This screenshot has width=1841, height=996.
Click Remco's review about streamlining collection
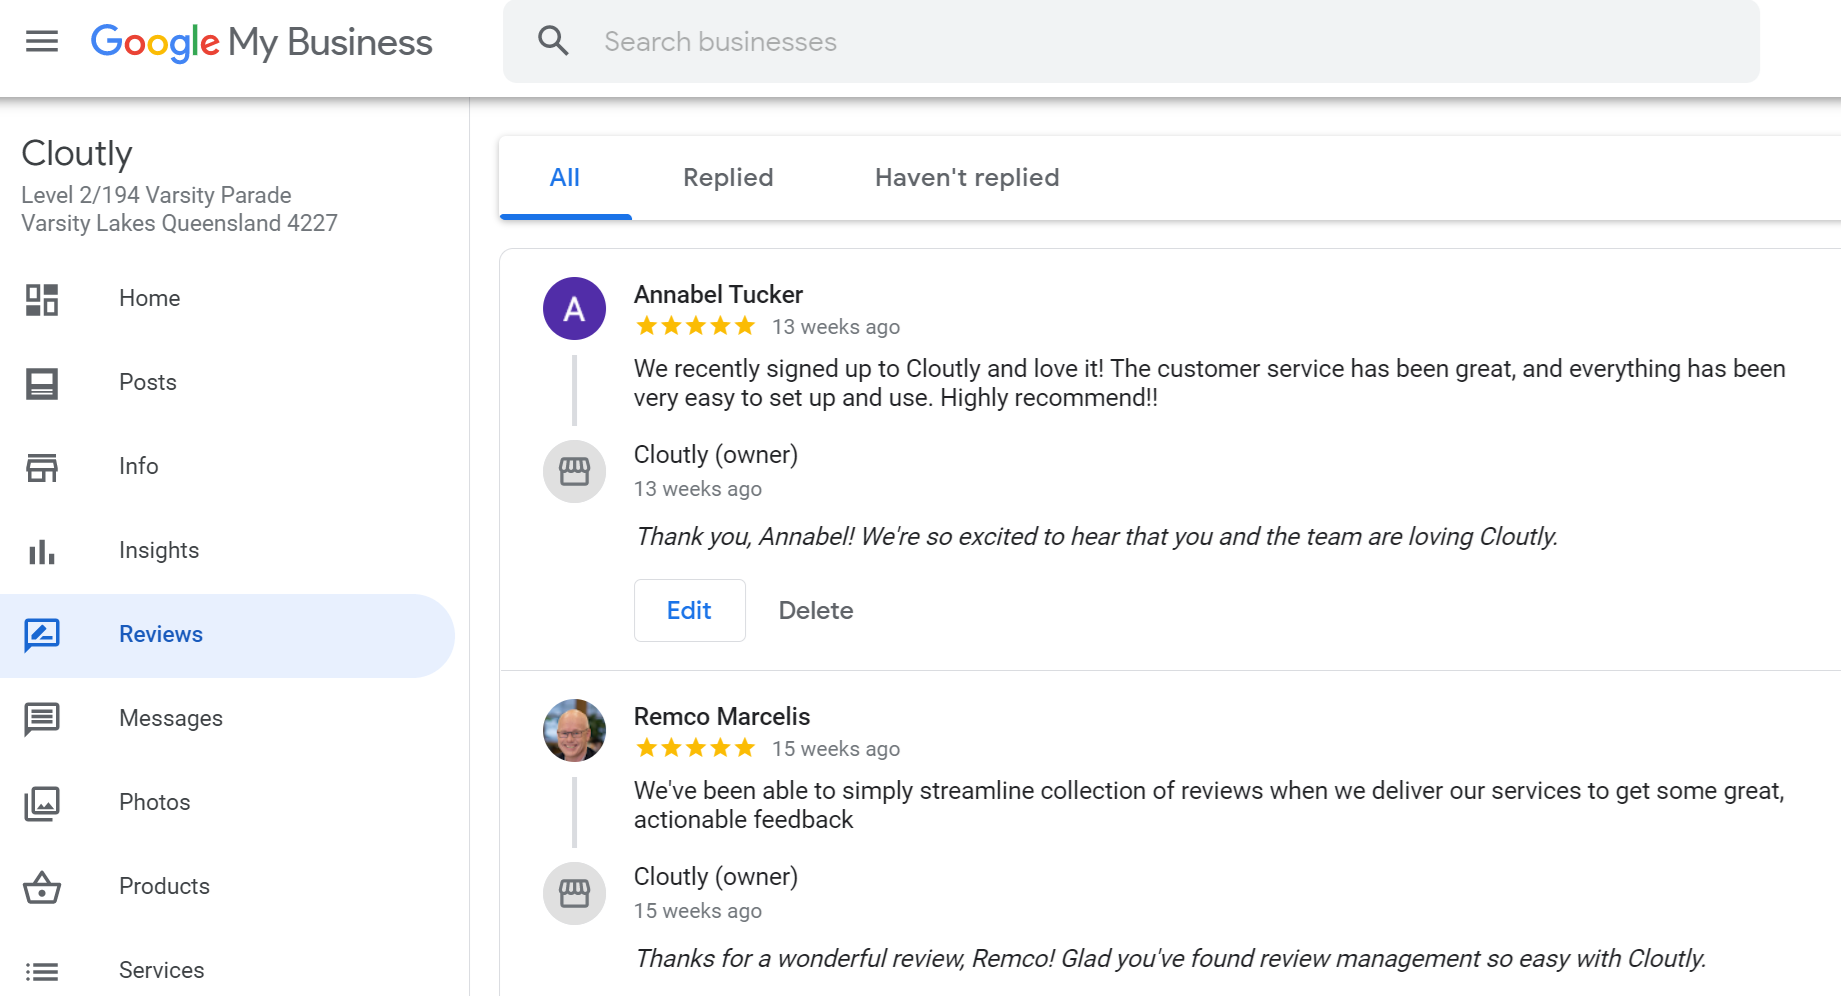1209,805
